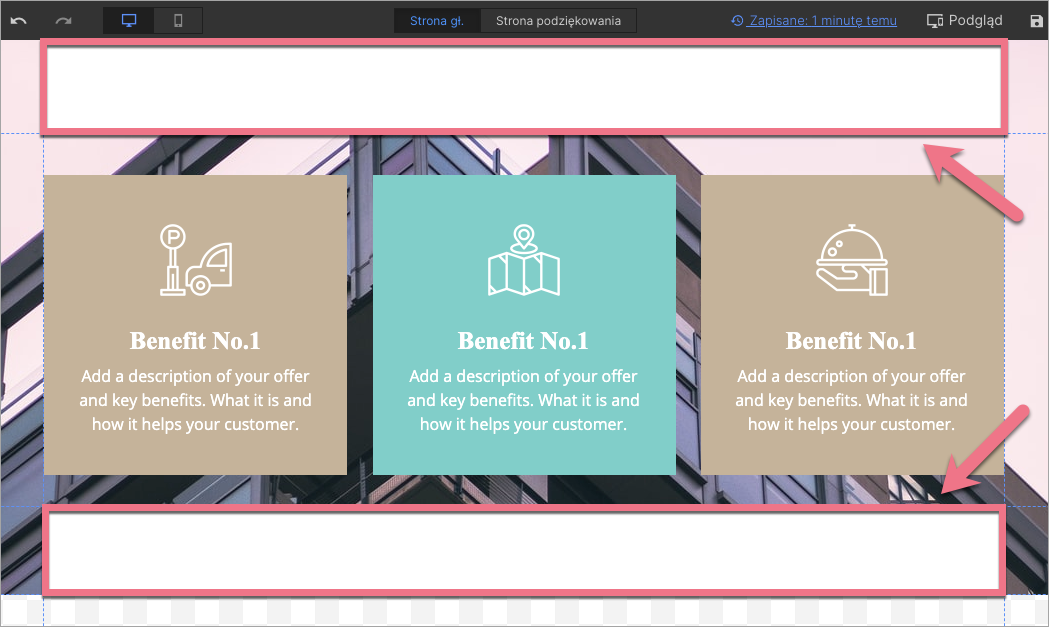The image size is (1049, 627).
Task: Open the "Strona podziękowania" tab
Action: coord(558,20)
